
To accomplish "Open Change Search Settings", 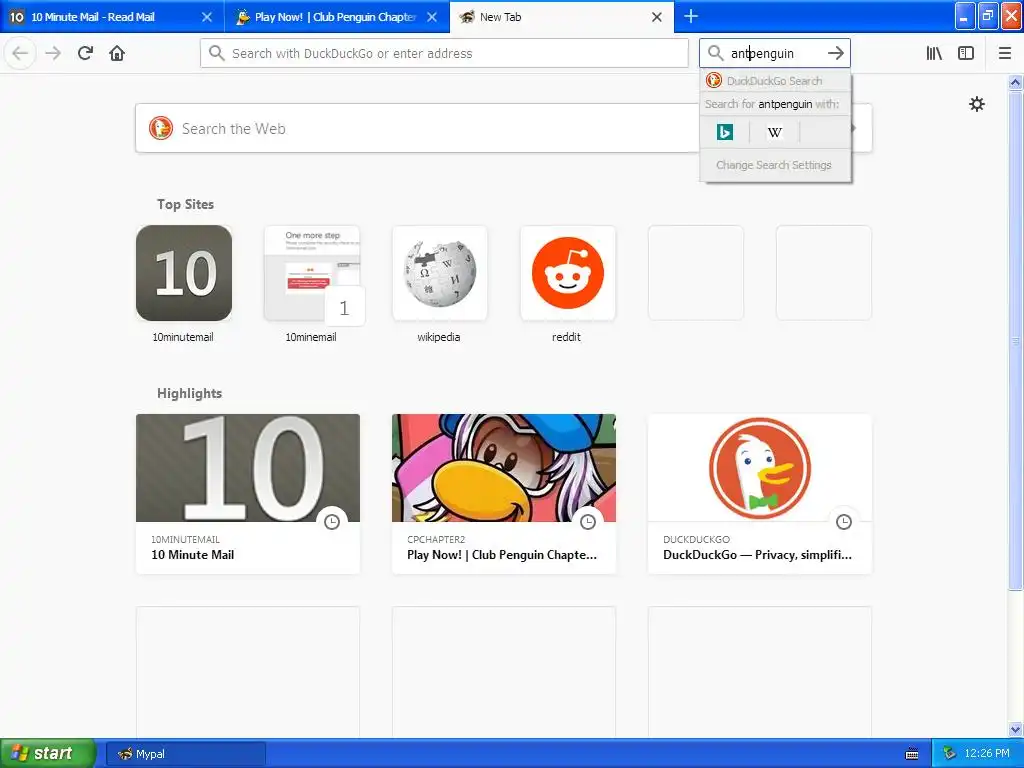I will tap(774, 165).
